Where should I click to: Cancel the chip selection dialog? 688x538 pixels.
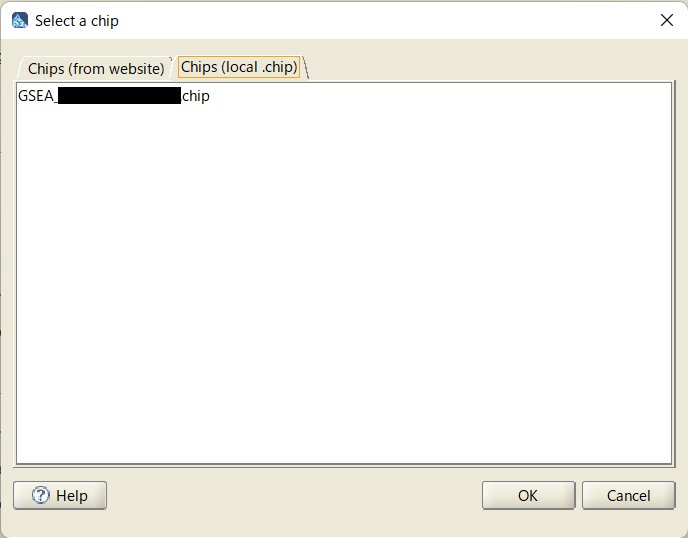coord(628,495)
